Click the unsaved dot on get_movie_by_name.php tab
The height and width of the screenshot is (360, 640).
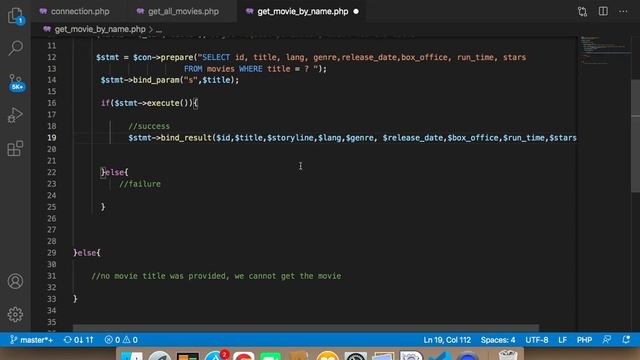[x=356, y=11]
